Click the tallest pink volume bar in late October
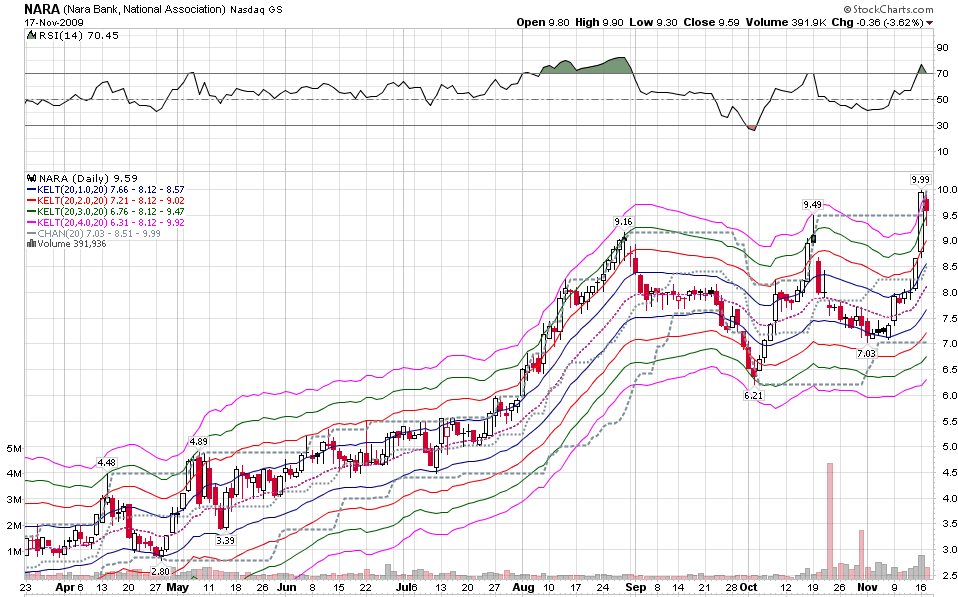This screenshot has height=597, width=958. coord(830,521)
